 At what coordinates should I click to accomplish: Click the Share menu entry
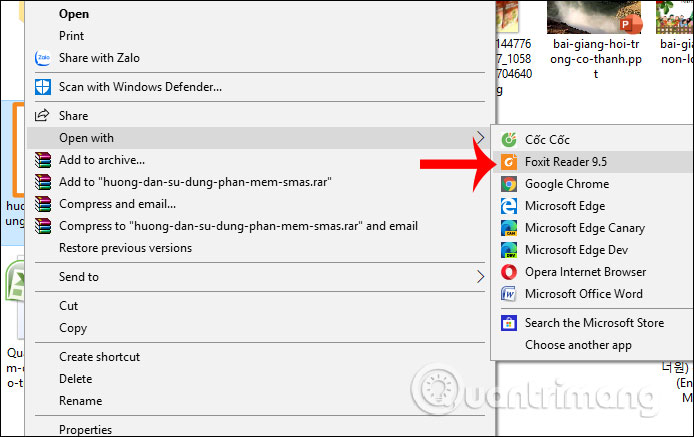73,116
